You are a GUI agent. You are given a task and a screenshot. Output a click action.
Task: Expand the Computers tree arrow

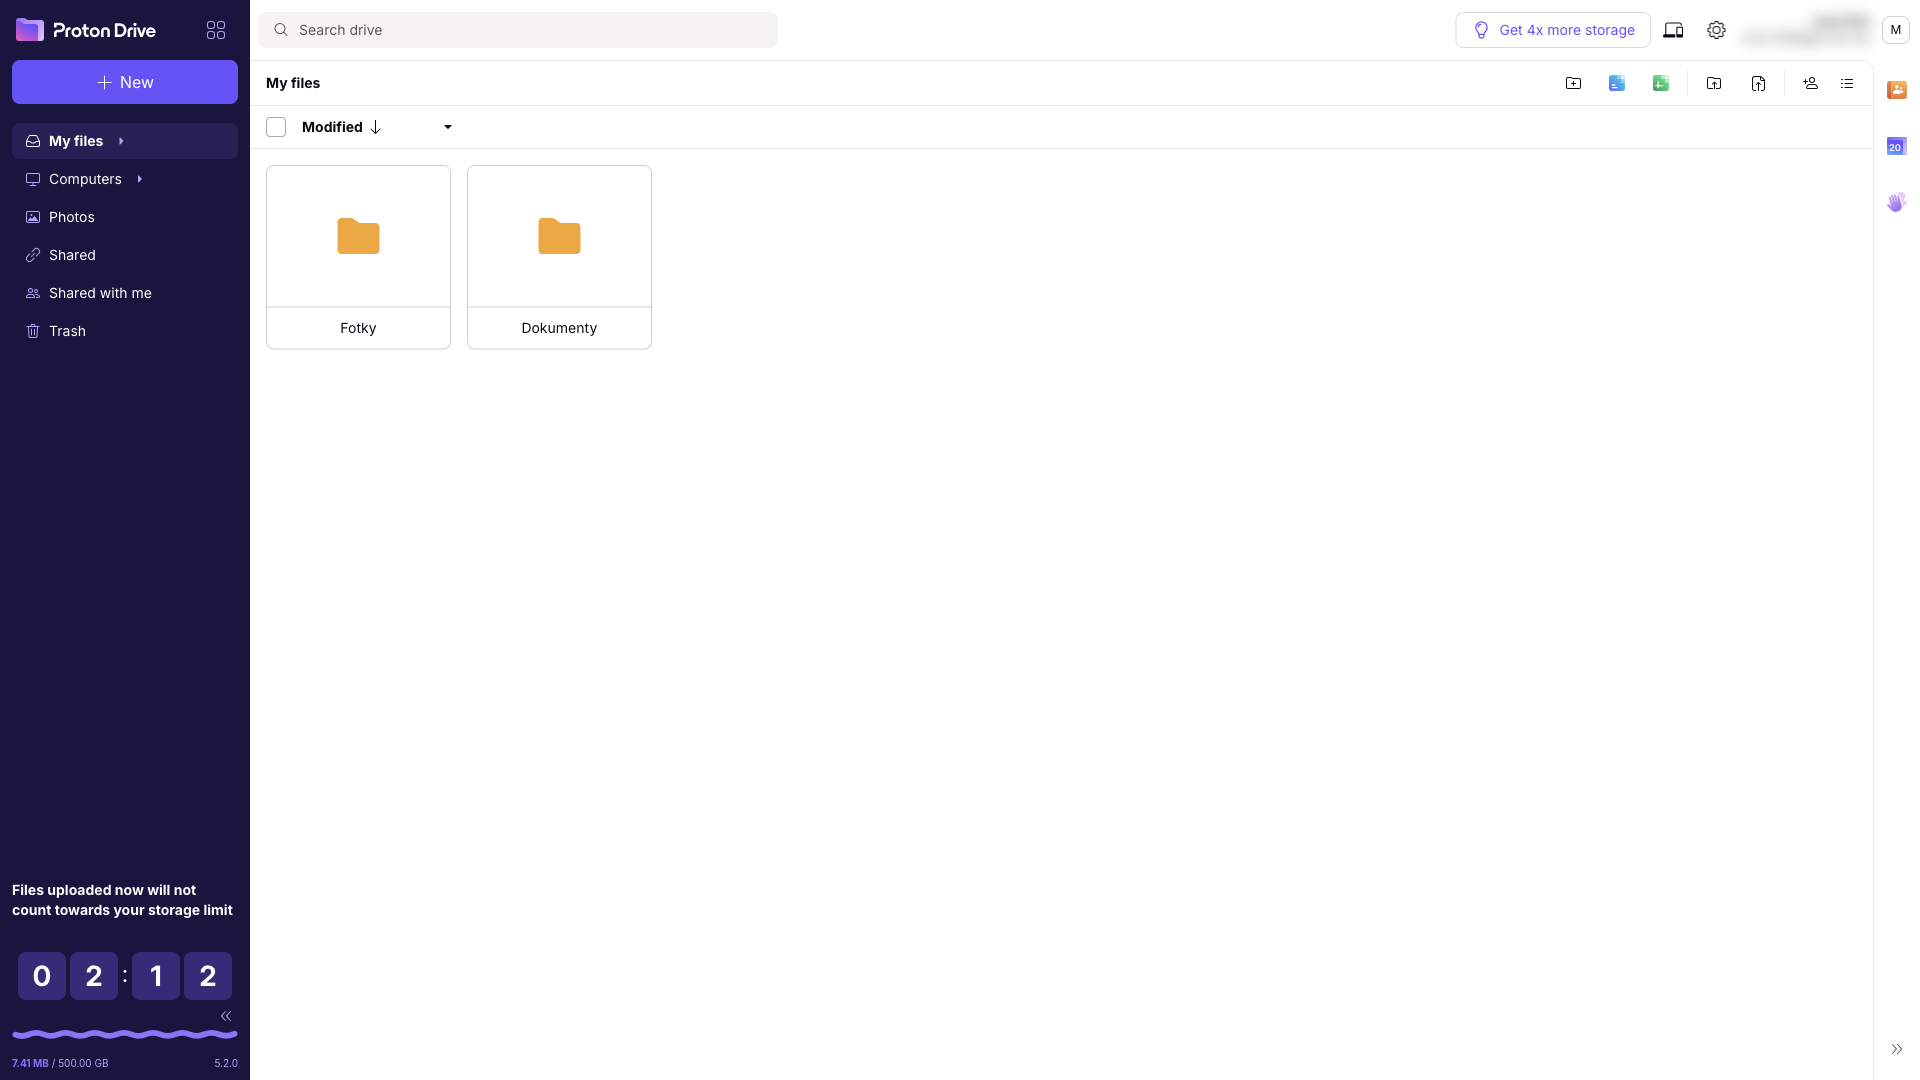(x=140, y=179)
